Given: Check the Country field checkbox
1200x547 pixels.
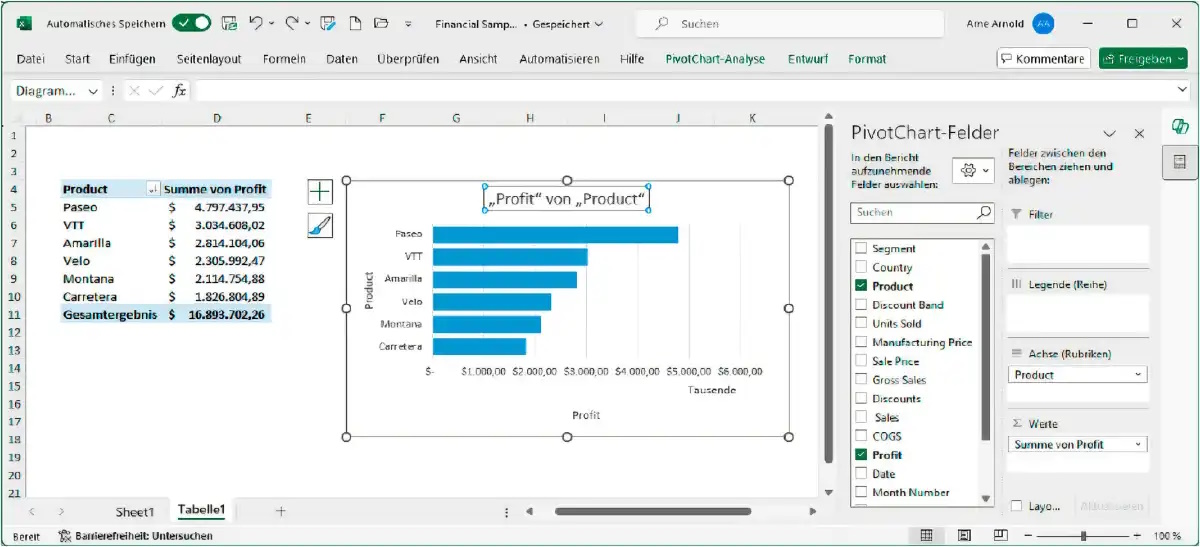Looking at the screenshot, I should point(861,267).
